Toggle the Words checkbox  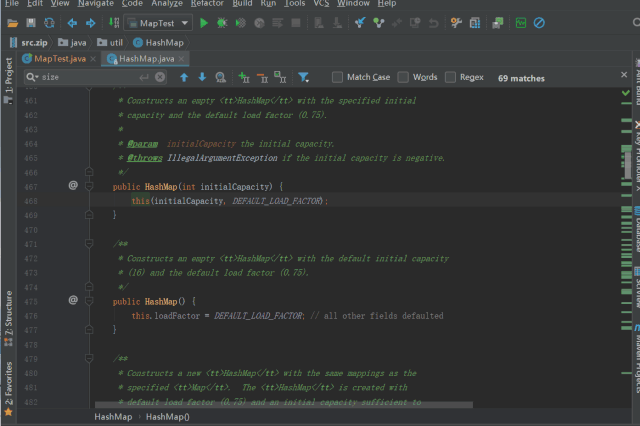click(x=403, y=77)
